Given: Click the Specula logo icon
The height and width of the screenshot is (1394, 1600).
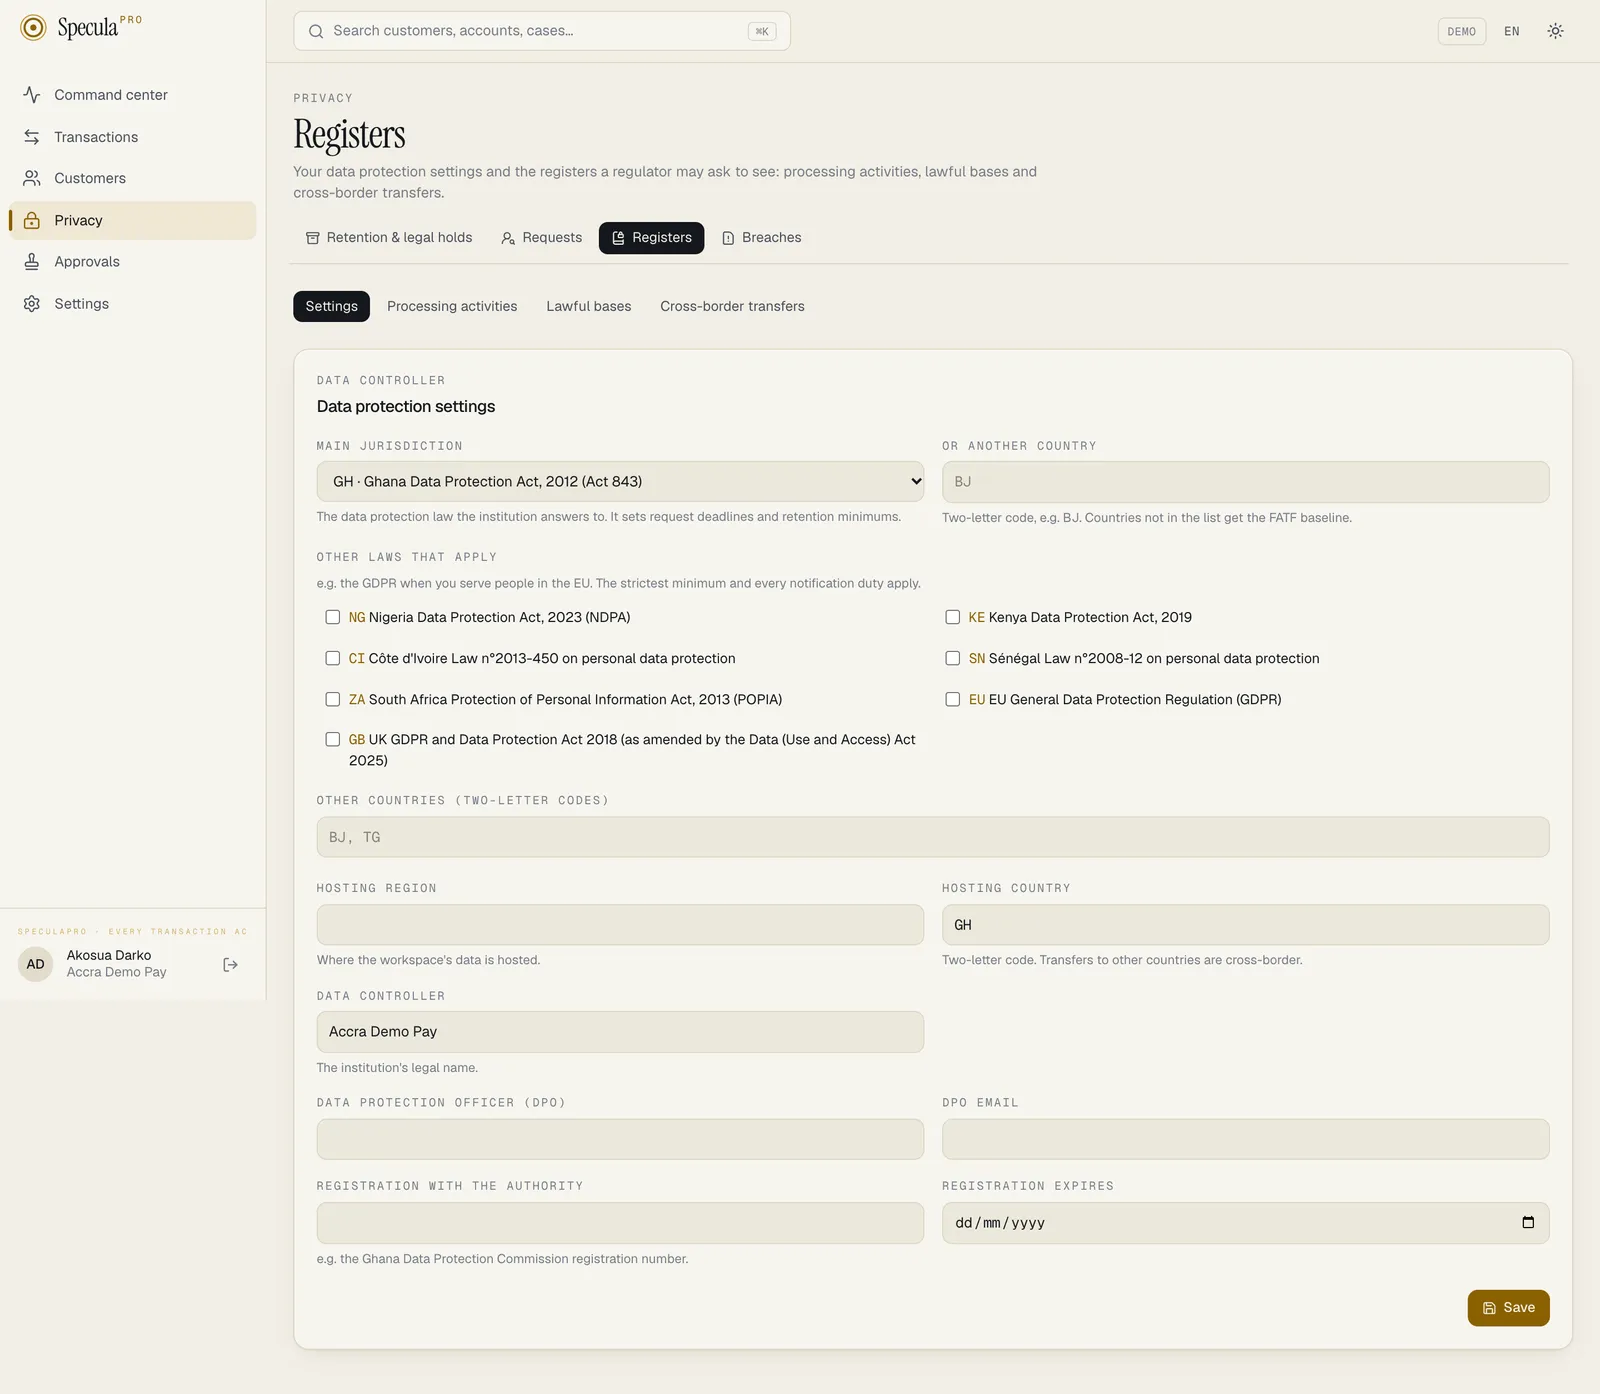Looking at the screenshot, I should tap(33, 28).
